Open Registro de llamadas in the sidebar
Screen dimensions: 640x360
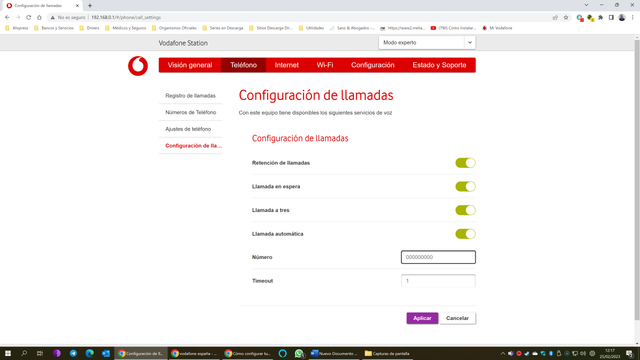point(190,96)
